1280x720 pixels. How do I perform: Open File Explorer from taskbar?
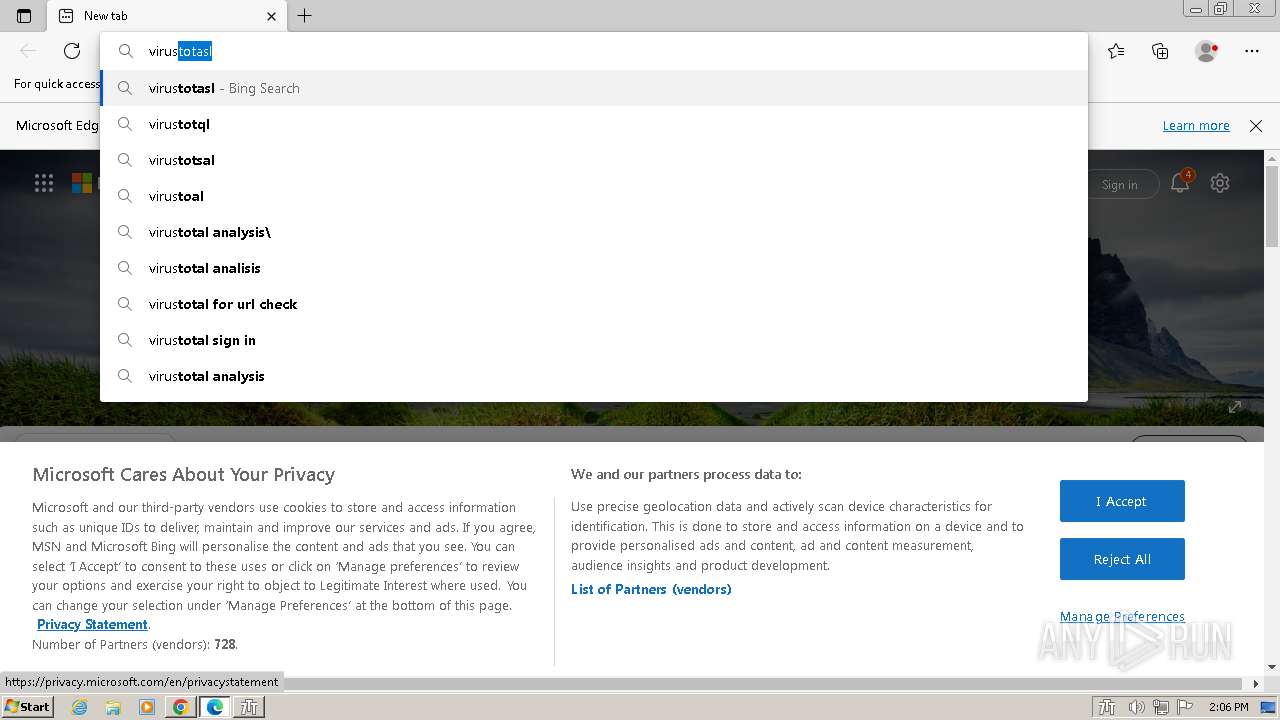[113, 707]
